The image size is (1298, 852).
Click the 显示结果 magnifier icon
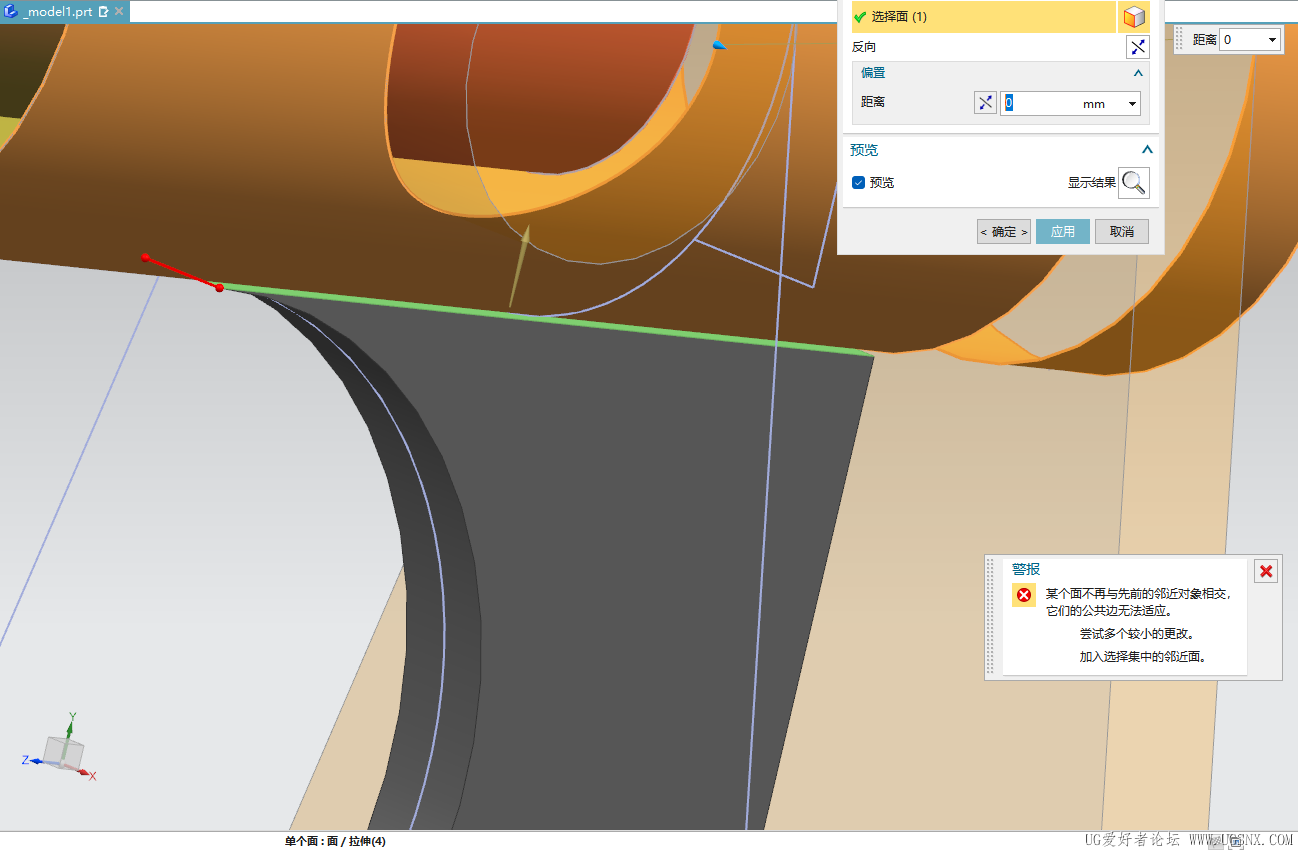pyautogui.click(x=1134, y=183)
